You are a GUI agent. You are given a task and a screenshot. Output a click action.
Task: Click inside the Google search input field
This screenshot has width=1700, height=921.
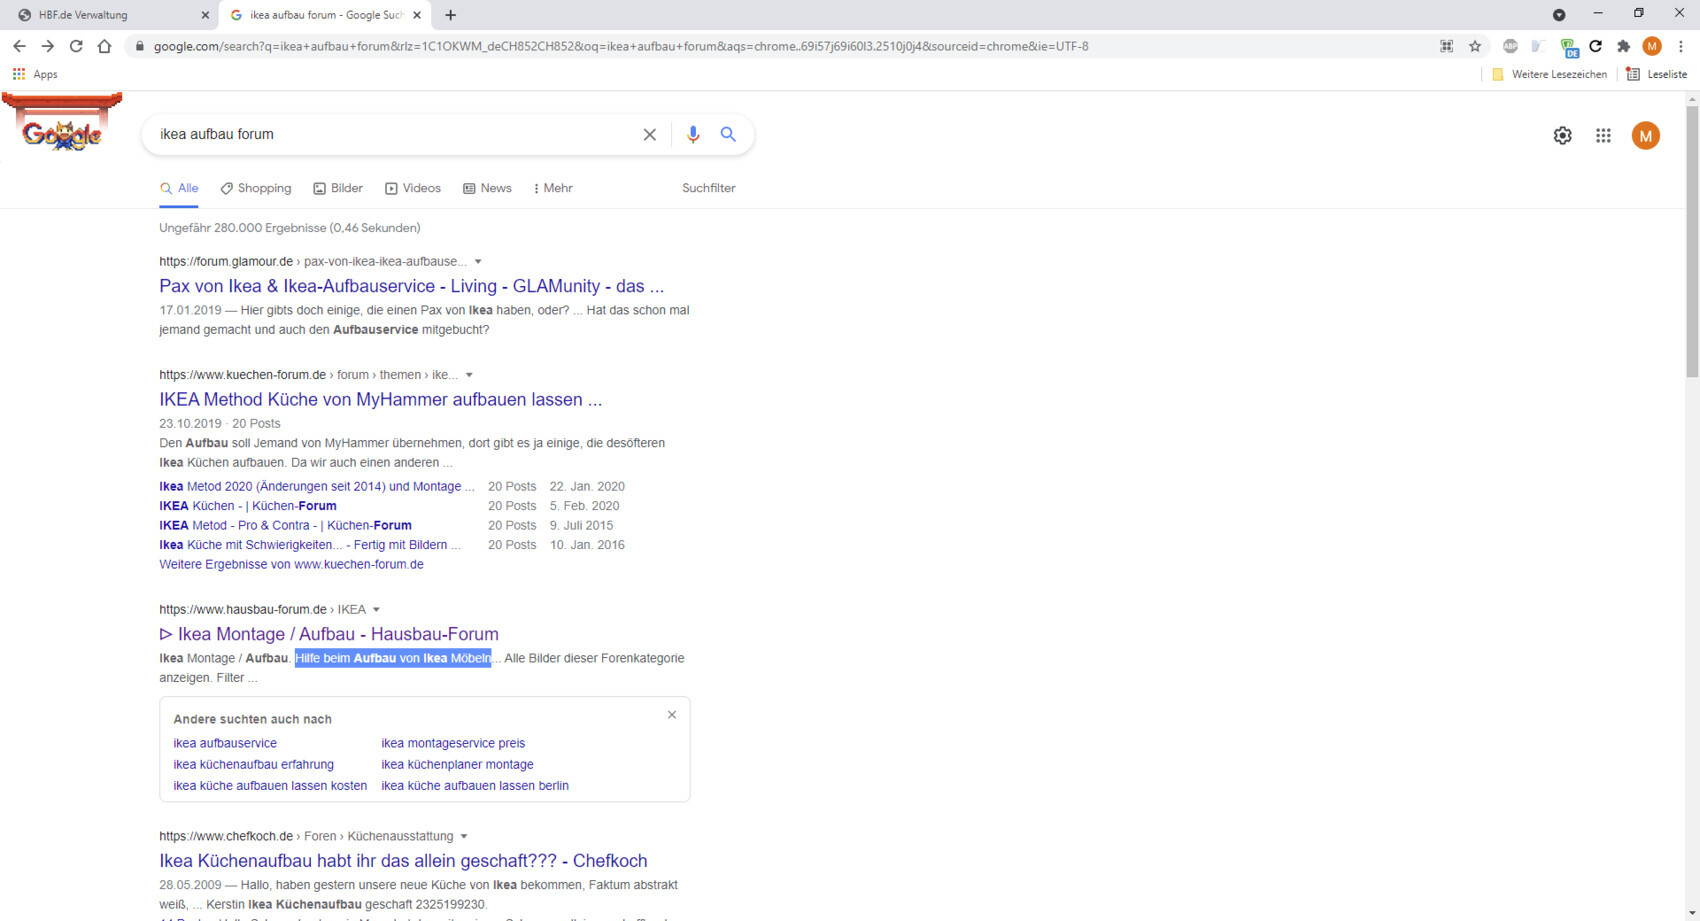point(390,135)
